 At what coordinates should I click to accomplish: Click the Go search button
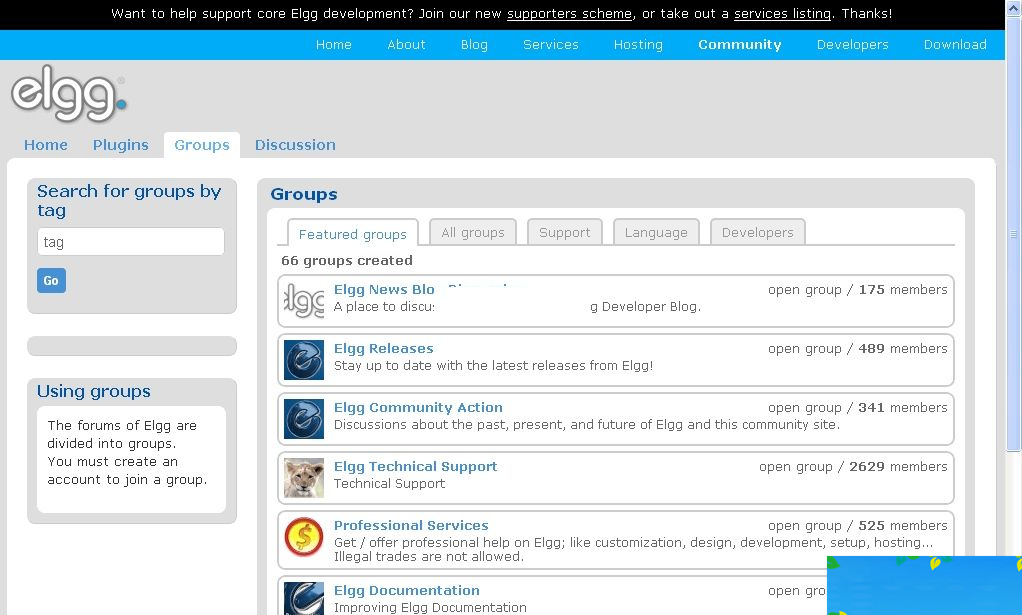tap(50, 280)
